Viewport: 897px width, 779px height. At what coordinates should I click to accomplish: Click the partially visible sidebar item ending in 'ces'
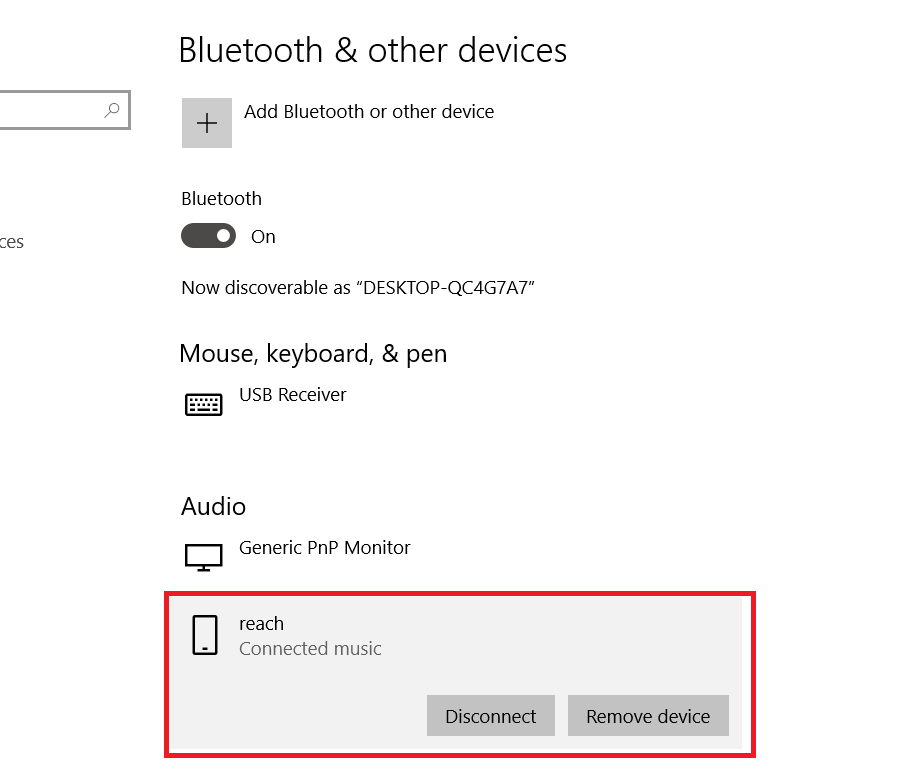11,242
